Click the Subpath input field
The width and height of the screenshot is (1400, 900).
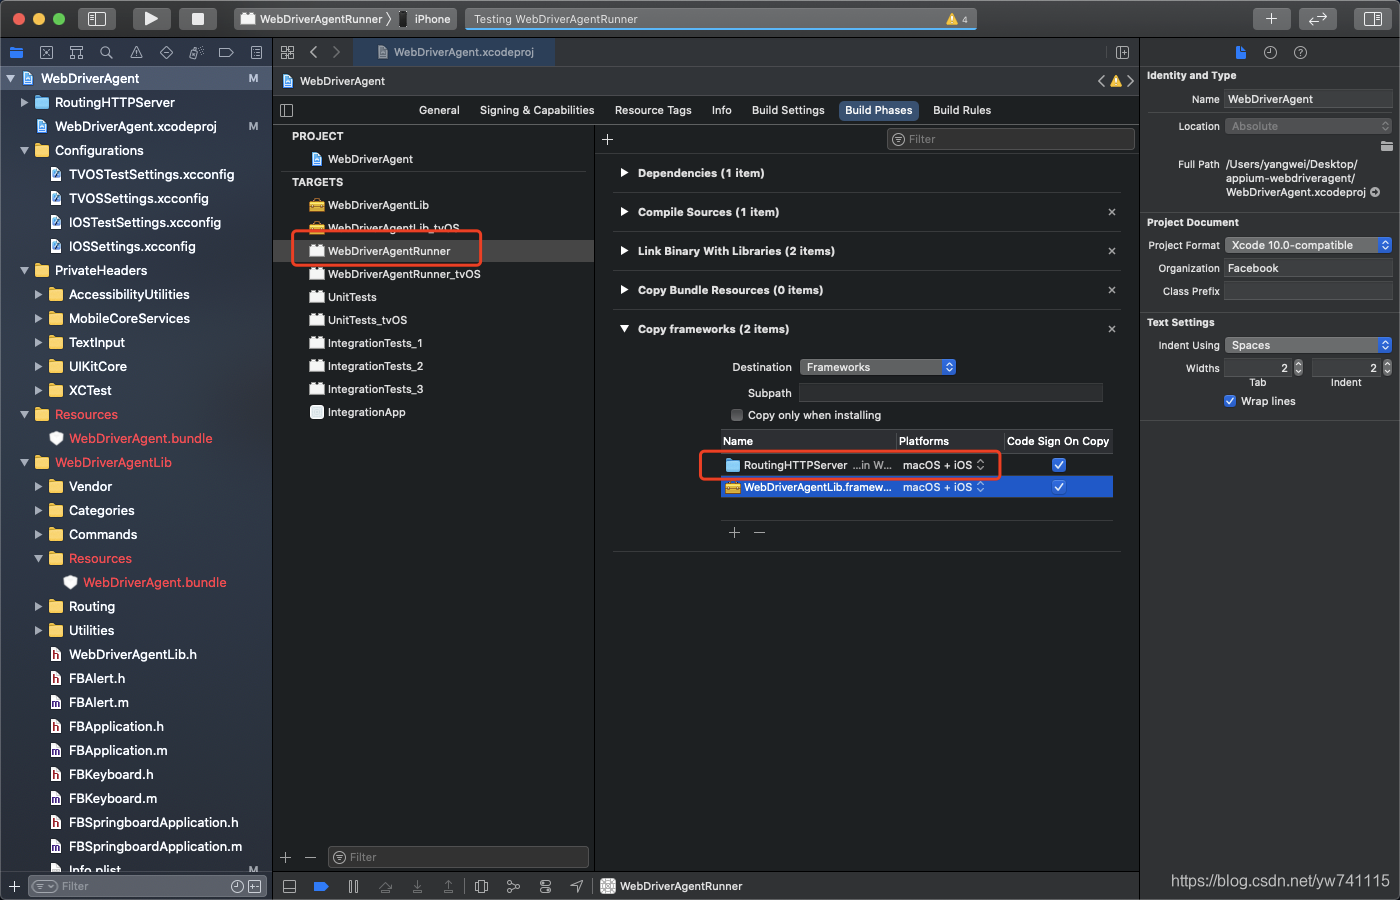coord(951,393)
